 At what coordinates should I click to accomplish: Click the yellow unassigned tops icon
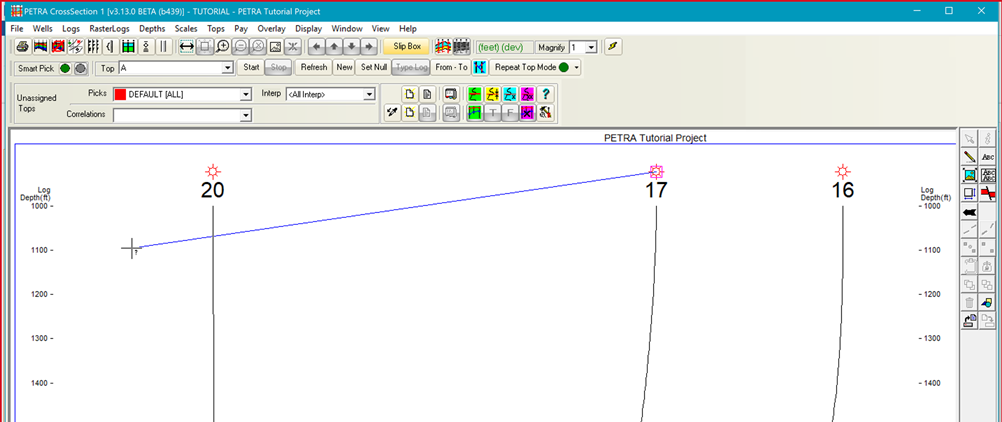tap(492, 94)
